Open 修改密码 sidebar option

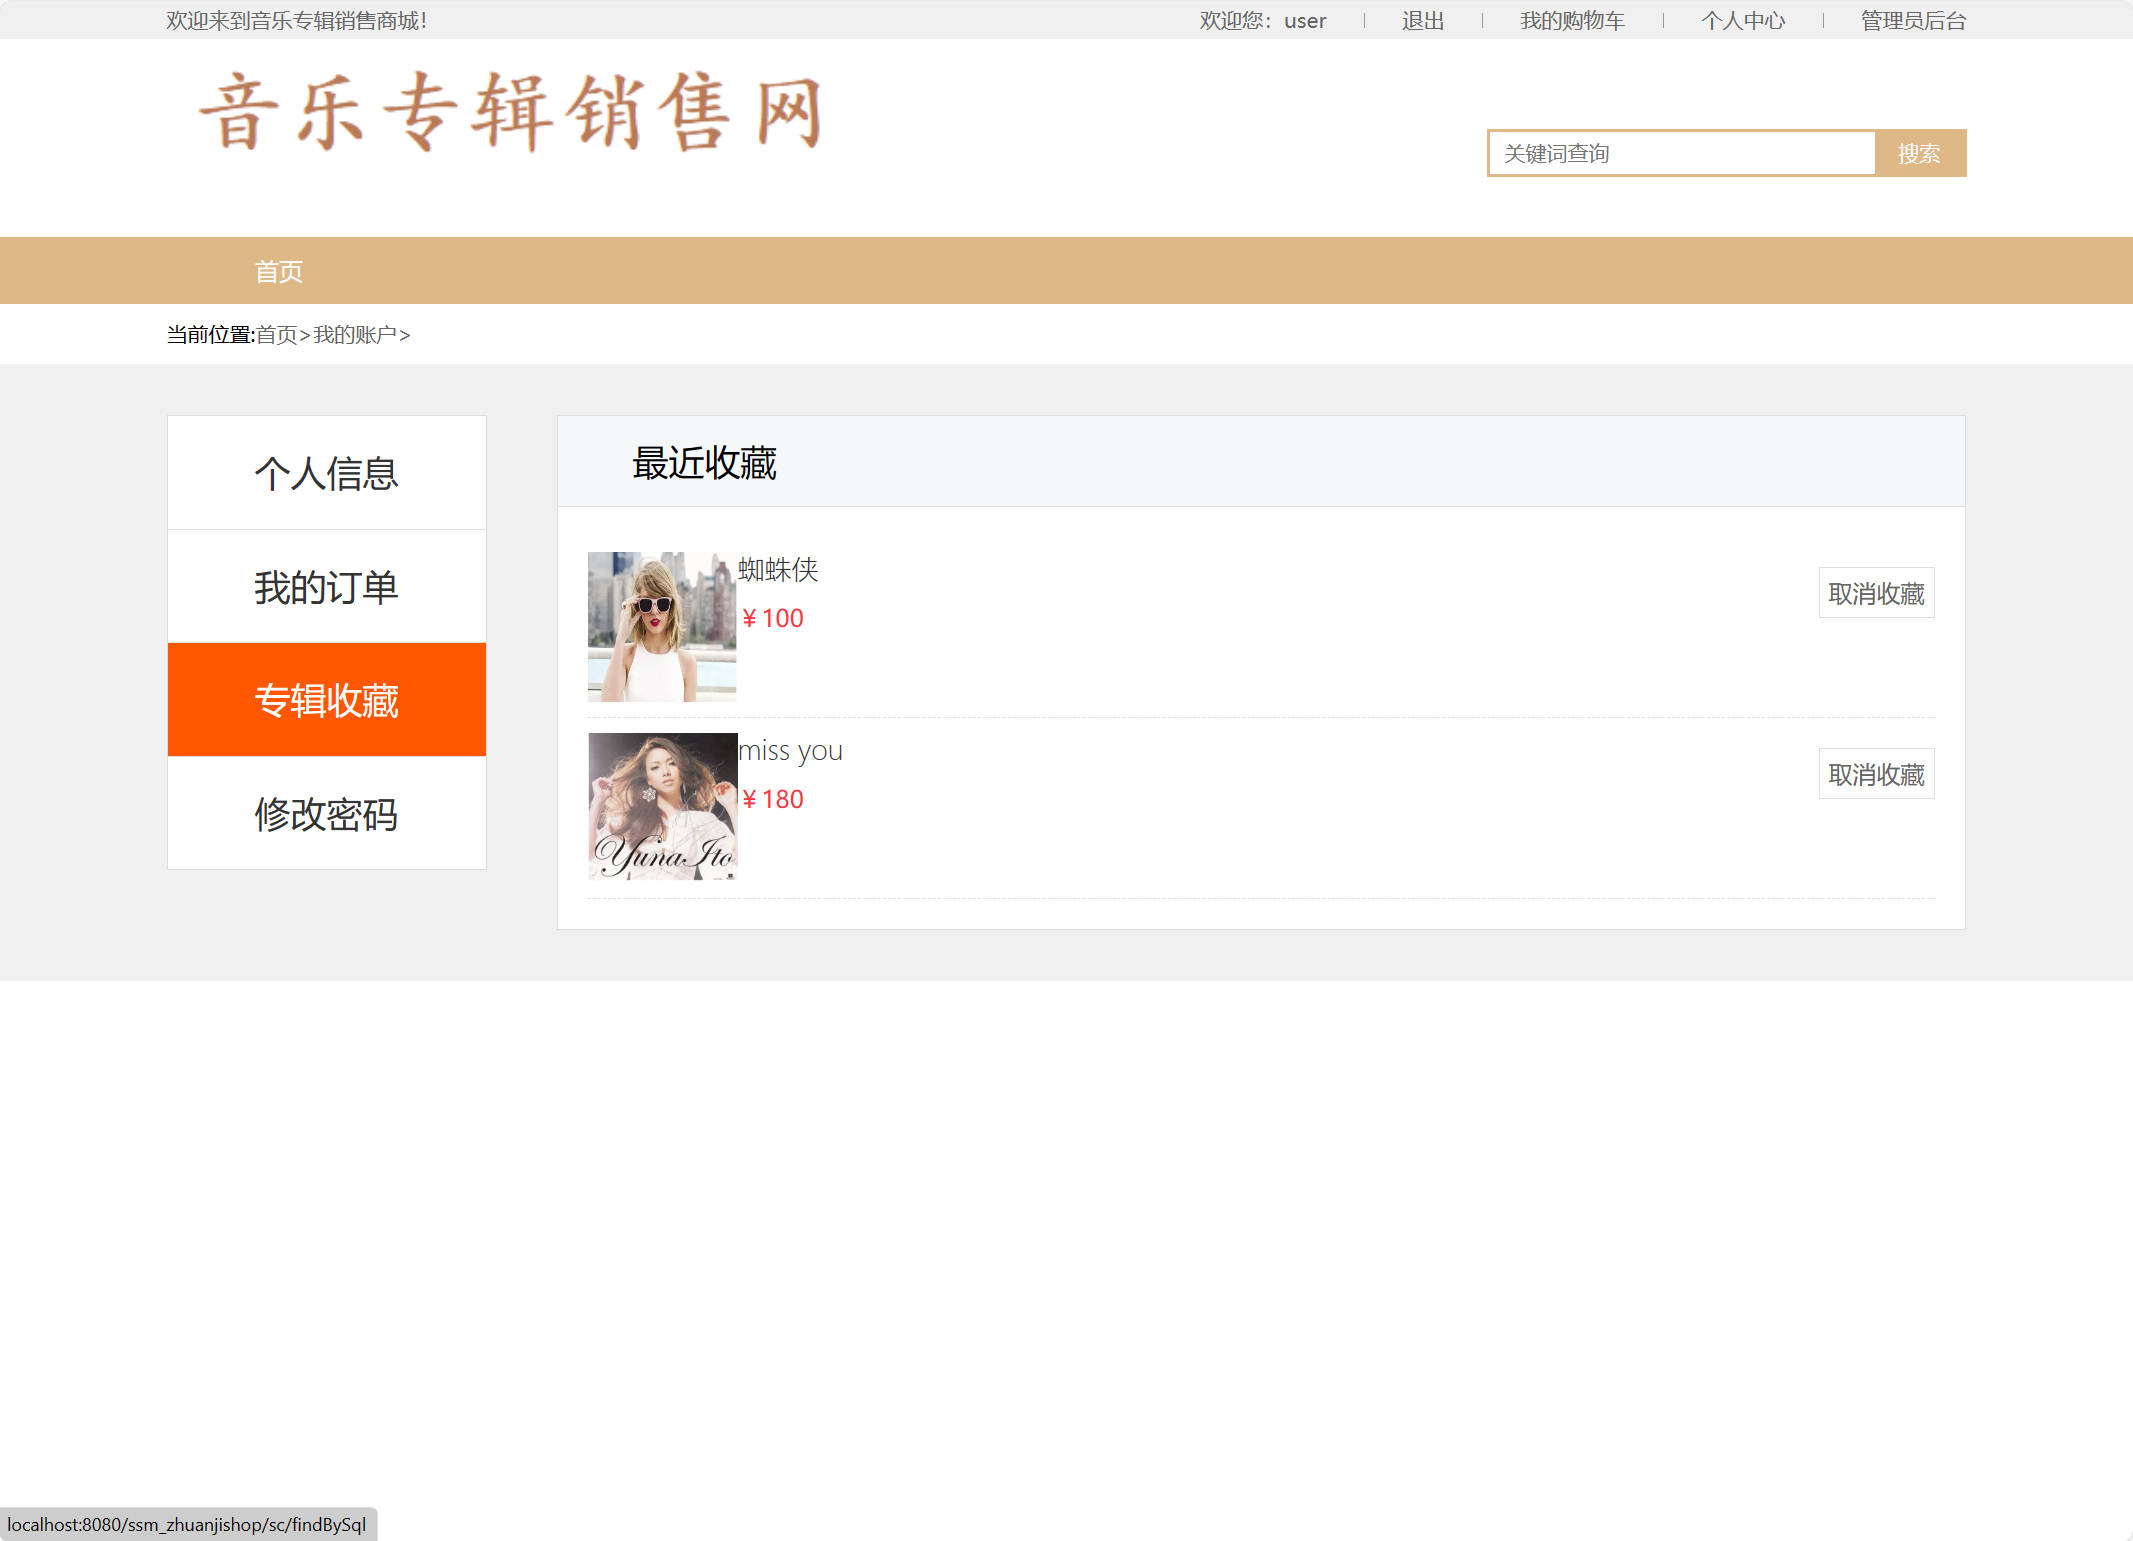click(326, 814)
